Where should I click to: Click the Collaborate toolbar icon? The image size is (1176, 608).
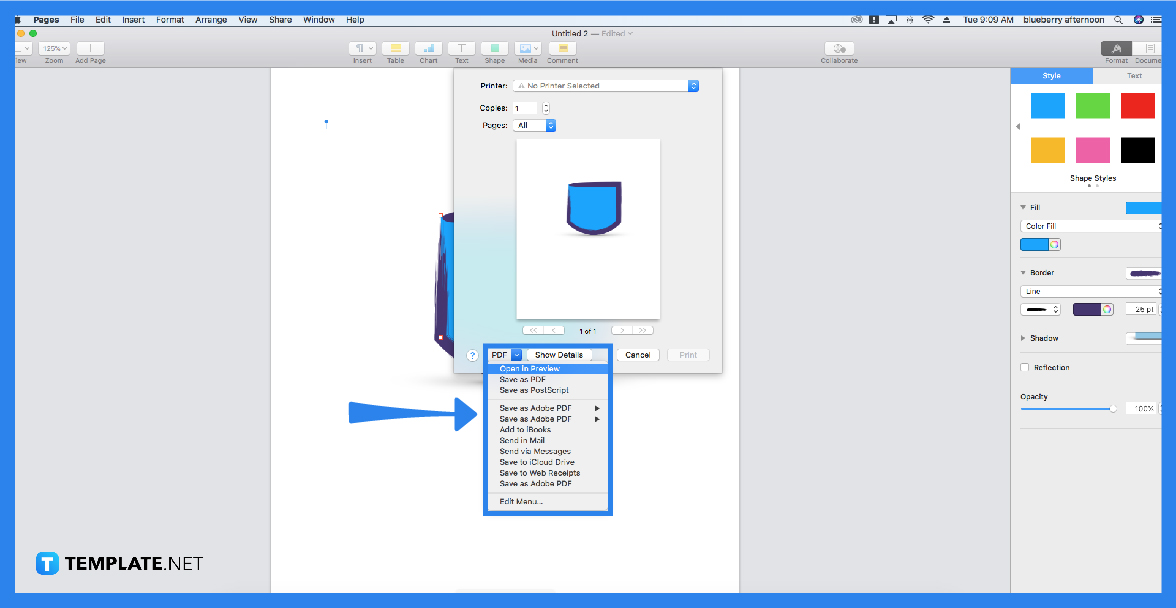(x=838, y=47)
